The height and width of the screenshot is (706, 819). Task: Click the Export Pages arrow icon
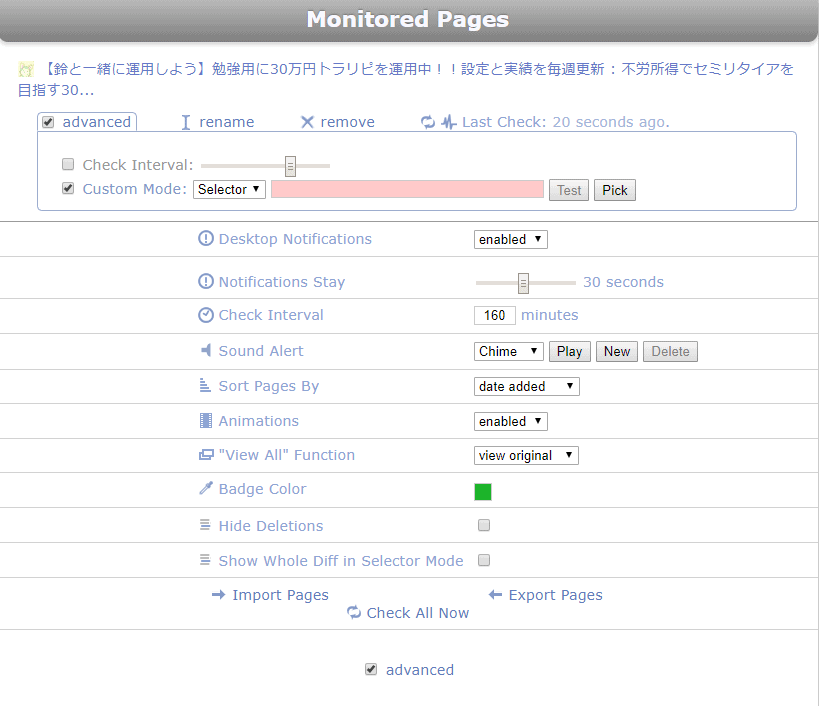[x=495, y=595]
